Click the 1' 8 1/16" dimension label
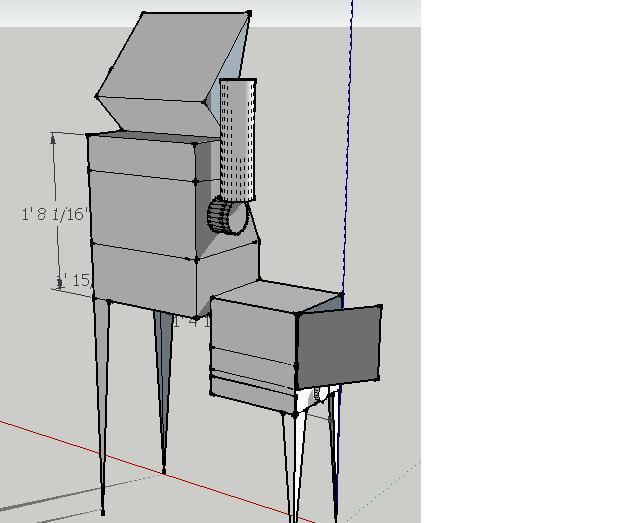The height and width of the screenshot is (523, 640). 56,213
